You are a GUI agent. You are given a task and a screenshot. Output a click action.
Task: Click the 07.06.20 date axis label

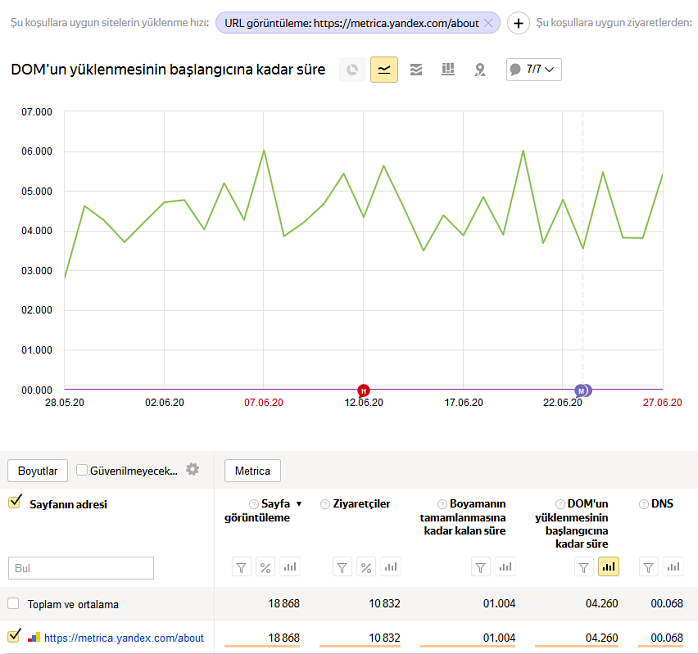[264, 402]
